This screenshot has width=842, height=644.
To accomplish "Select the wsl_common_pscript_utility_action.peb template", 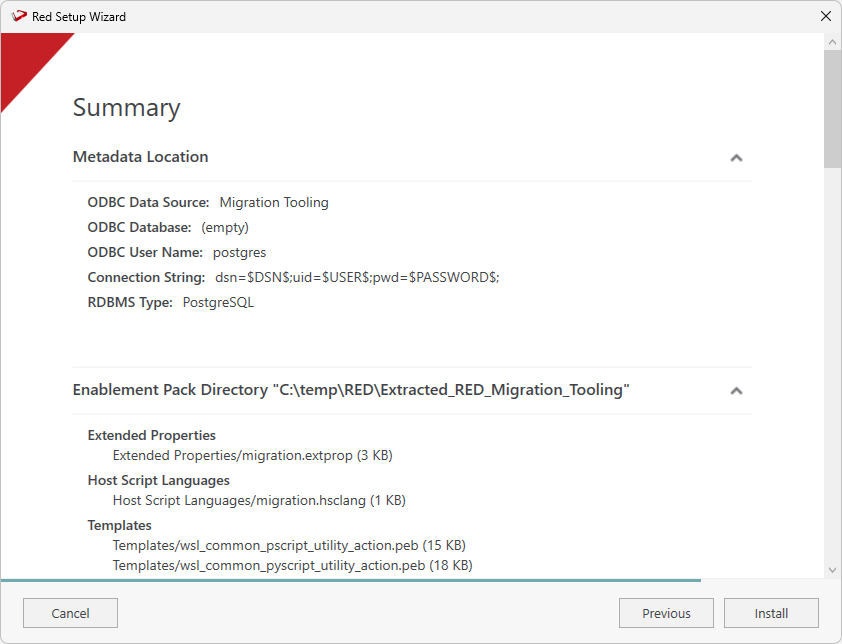I will pyautogui.click(x=289, y=545).
